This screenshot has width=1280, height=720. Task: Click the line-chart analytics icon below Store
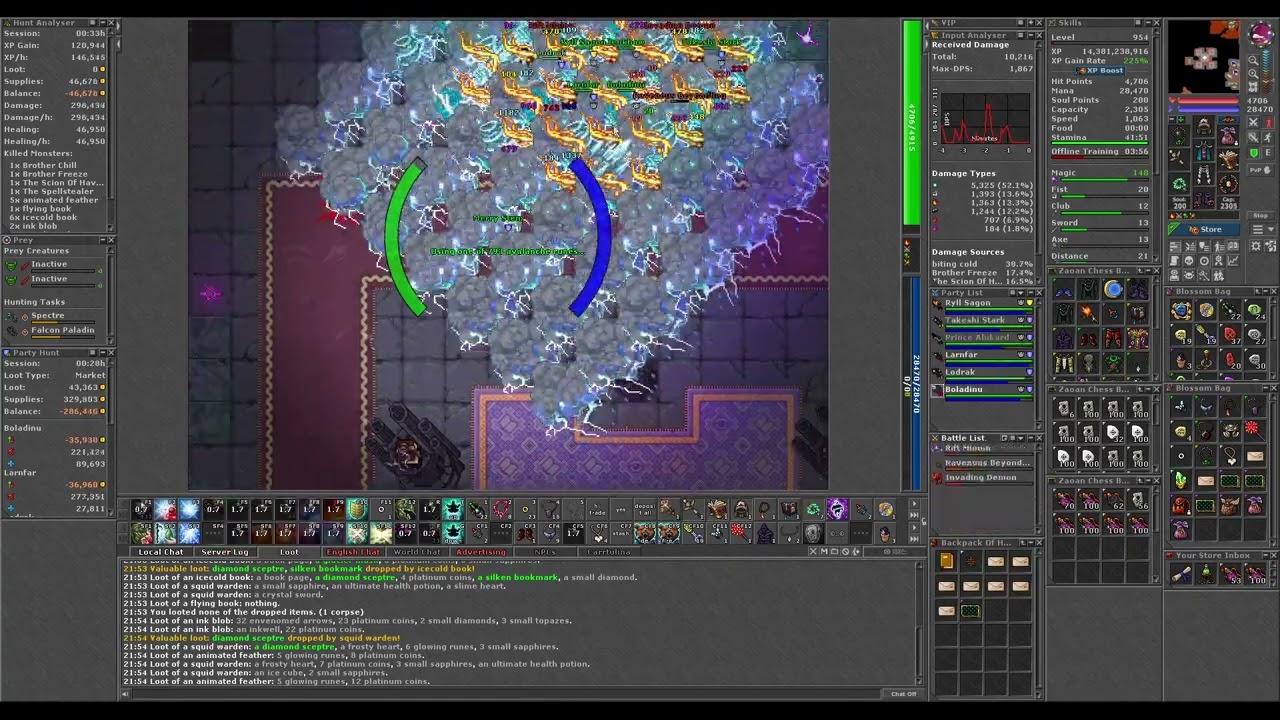tap(1233, 260)
